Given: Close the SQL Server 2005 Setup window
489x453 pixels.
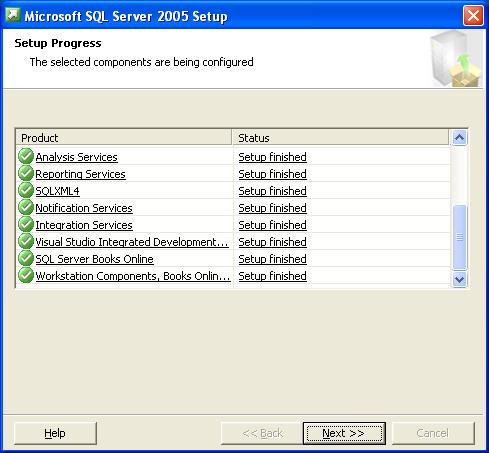Looking at the screenshot, I should pos(473,15).
